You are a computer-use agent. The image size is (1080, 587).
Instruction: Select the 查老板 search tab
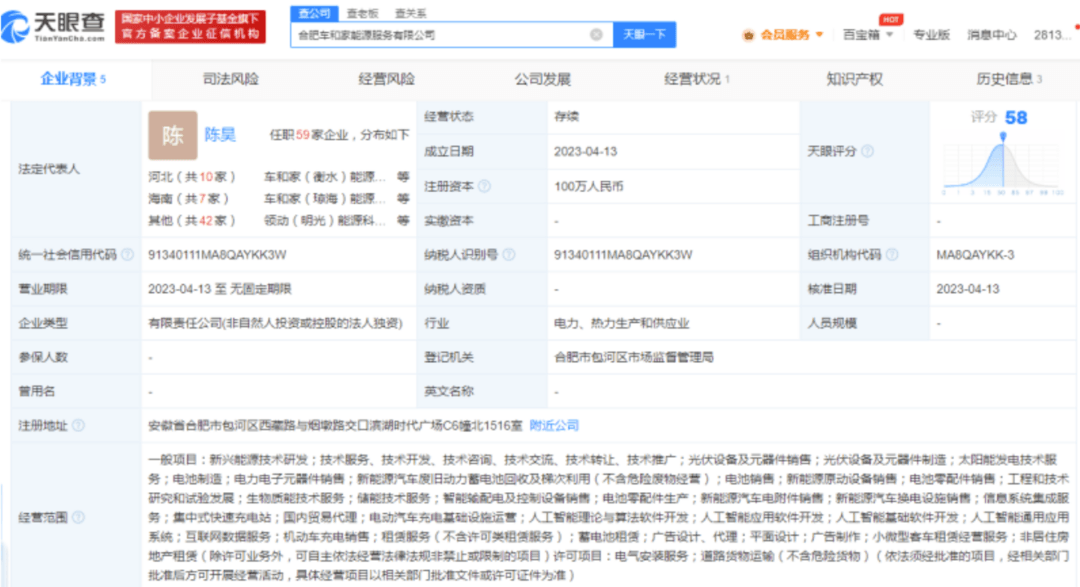362,13
